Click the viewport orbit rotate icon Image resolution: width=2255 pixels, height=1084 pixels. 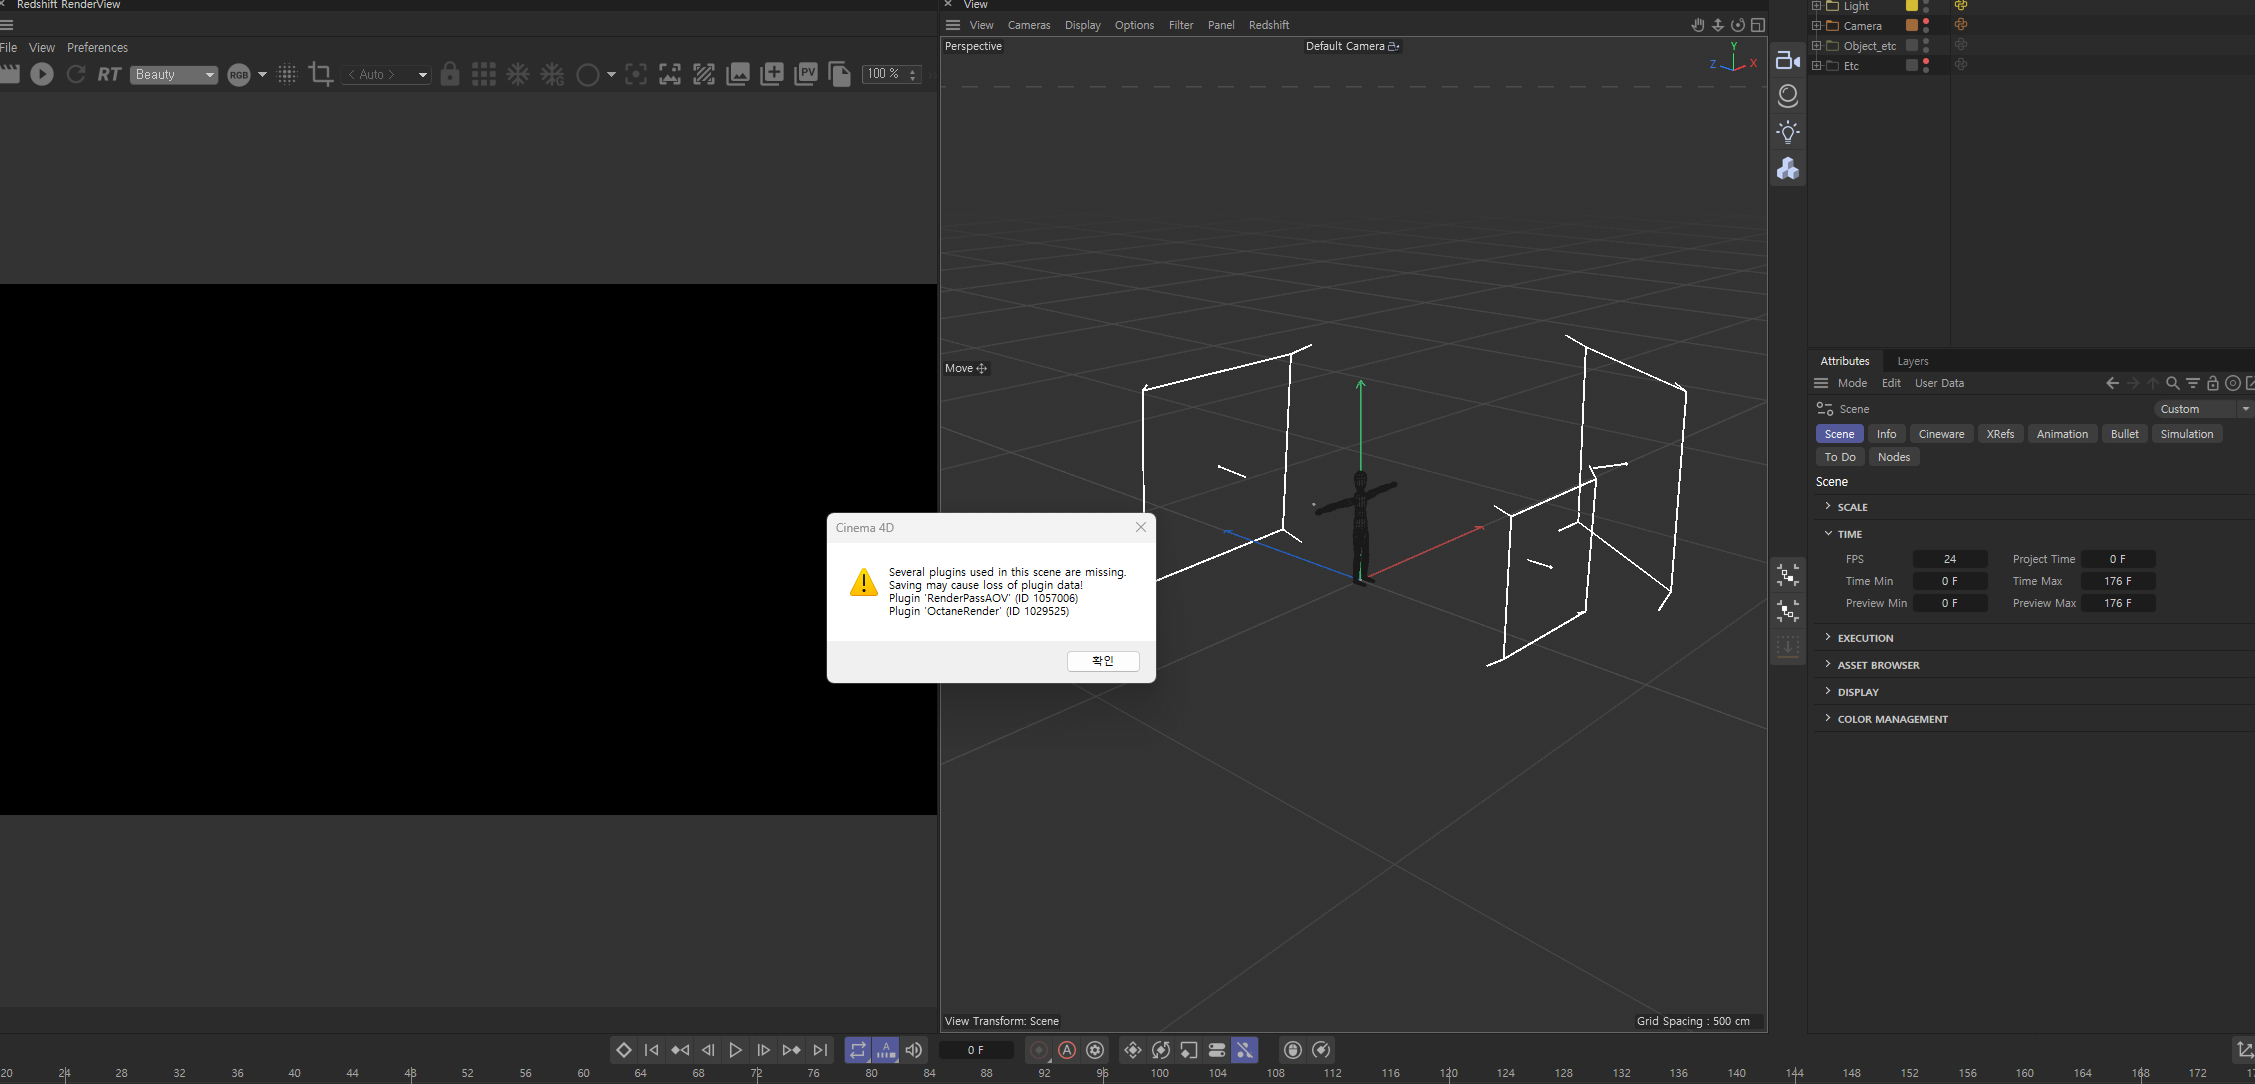pyautogui.click(x=1738, y=25)
